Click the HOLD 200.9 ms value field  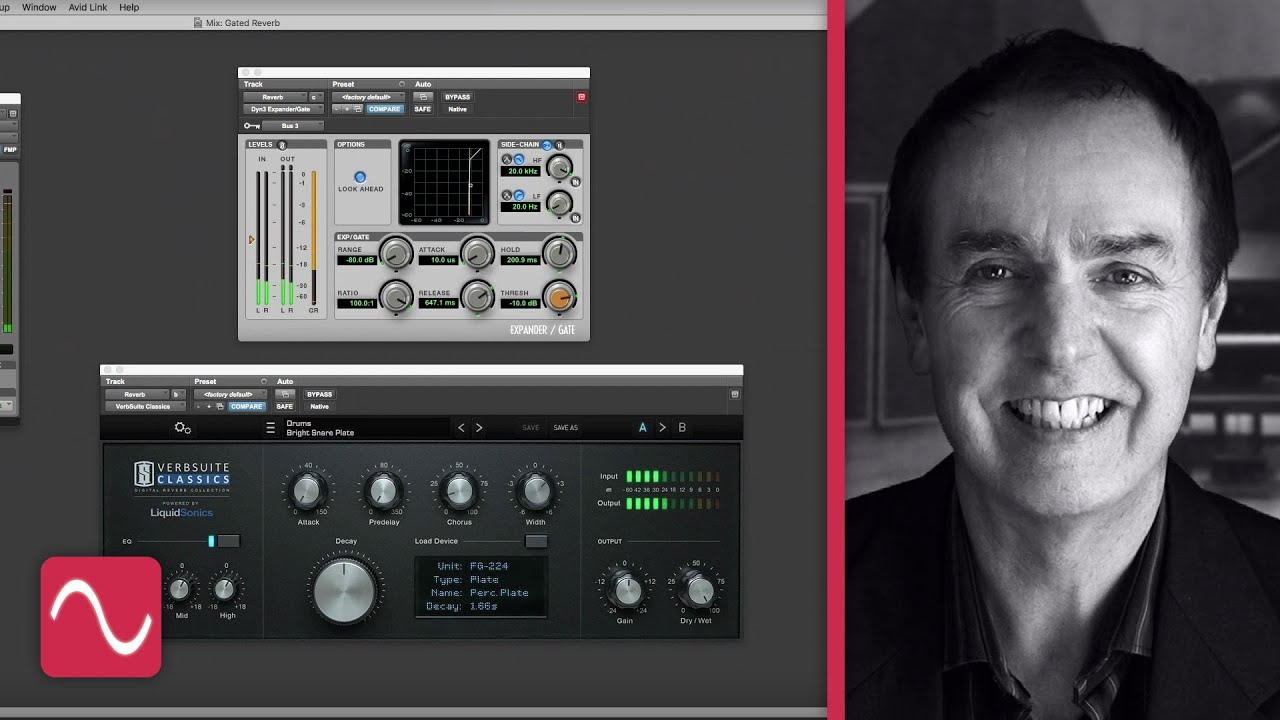point(520,260)
